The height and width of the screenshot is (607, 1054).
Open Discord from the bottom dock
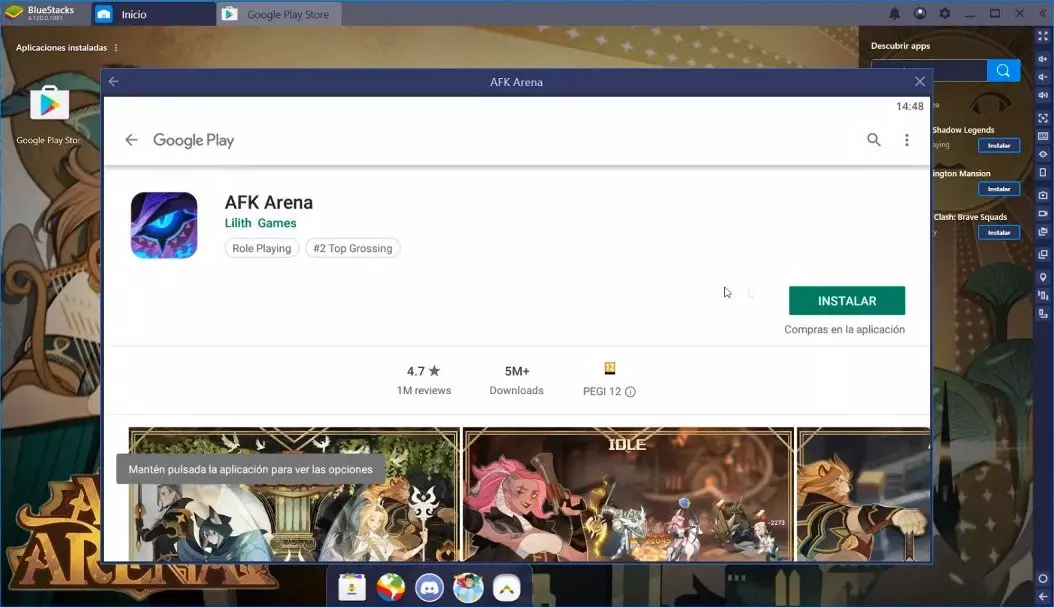point(430,588)
